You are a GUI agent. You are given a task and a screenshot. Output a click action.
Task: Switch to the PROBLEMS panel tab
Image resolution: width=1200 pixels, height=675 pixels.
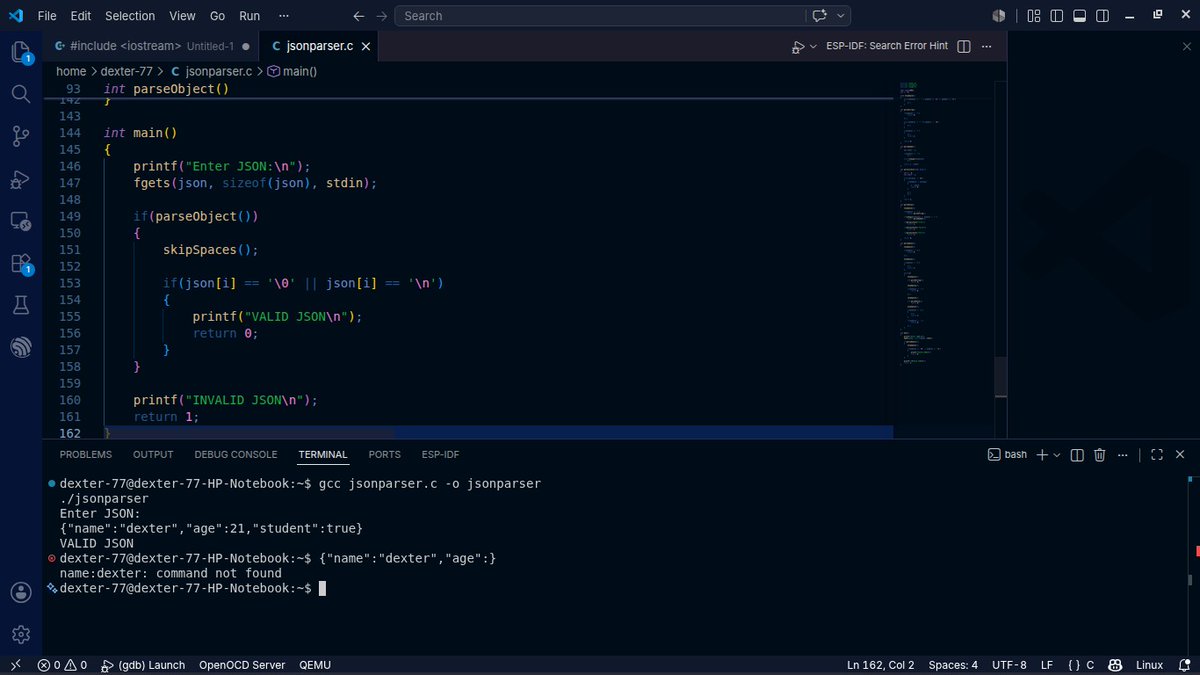tap(86, 454)
